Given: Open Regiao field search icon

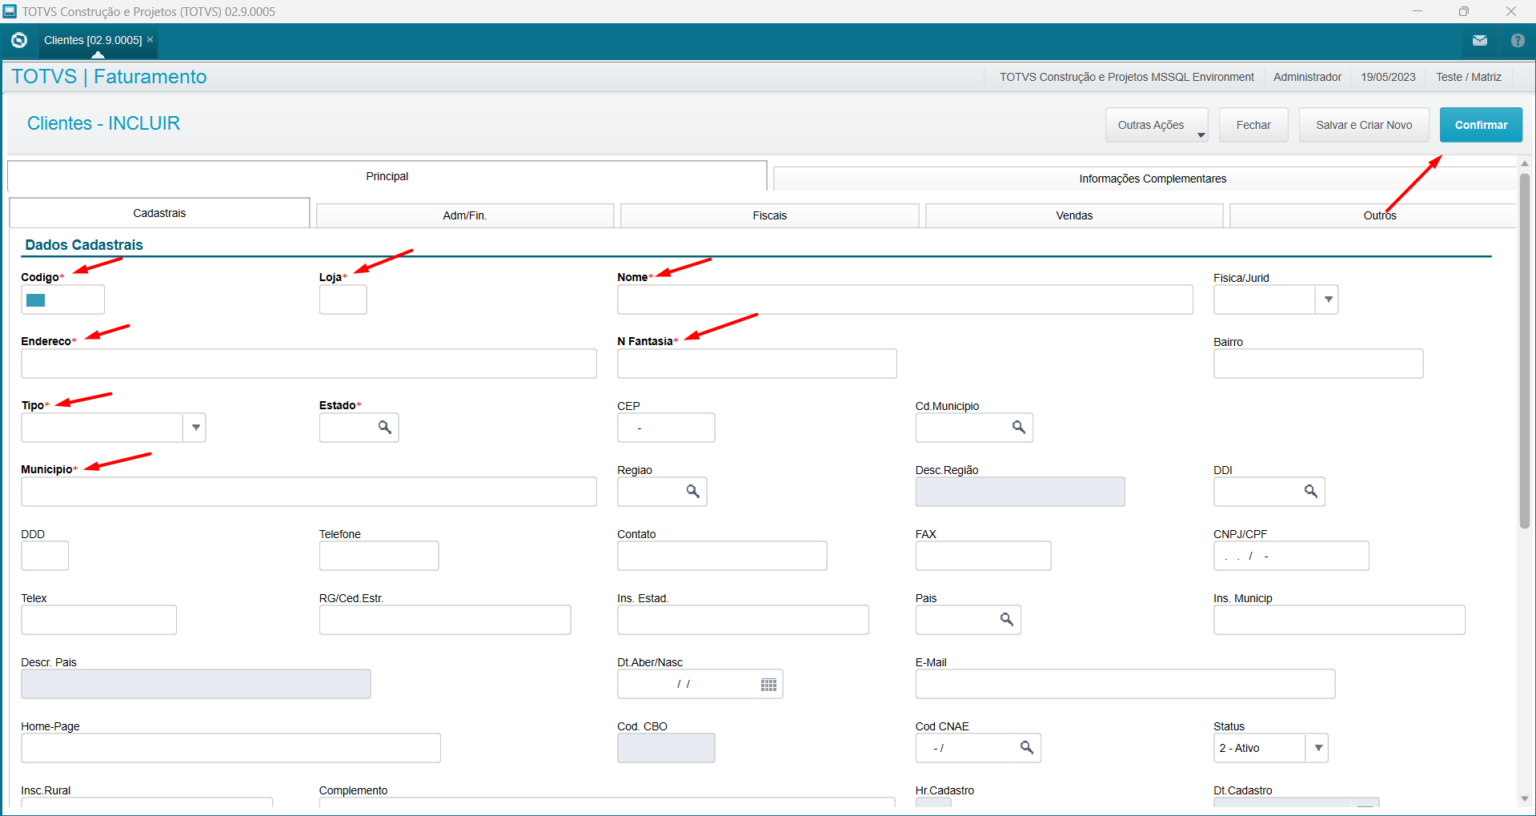Looking at the screenshot, I should pos(692,491).
